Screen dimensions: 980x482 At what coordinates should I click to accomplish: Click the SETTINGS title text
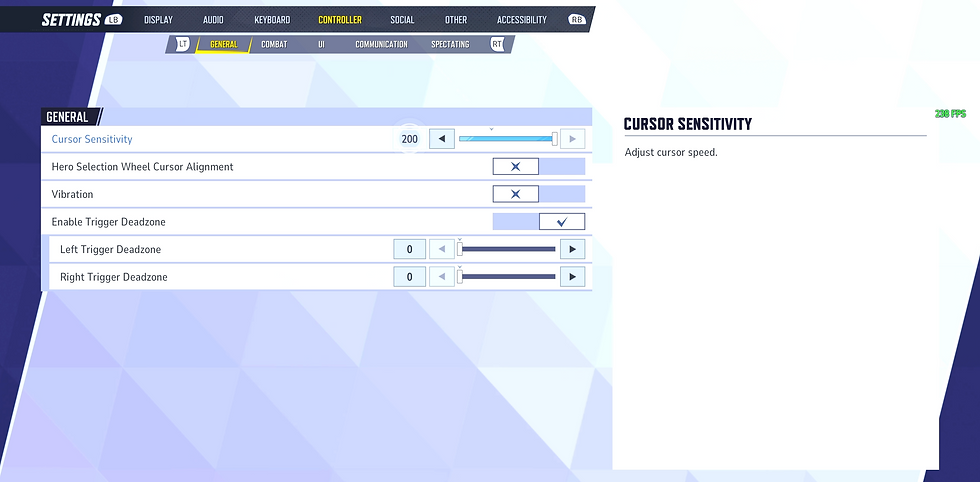71,20
